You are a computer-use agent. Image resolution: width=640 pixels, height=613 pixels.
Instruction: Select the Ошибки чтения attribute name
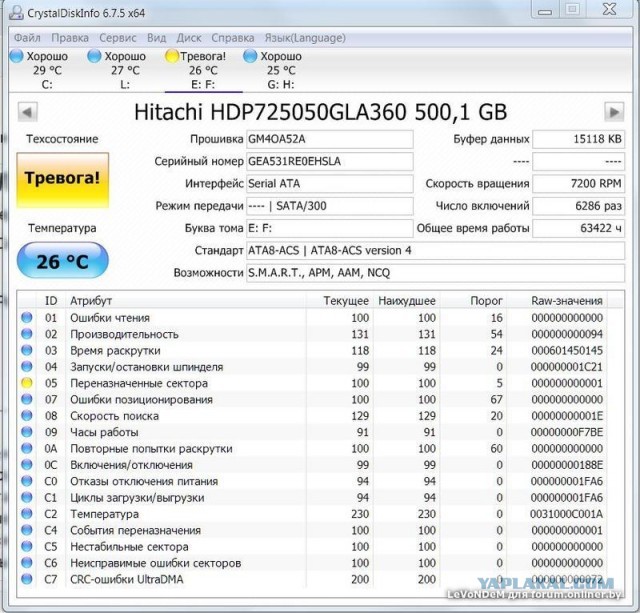pyautogui.click(x=110, y=318)
